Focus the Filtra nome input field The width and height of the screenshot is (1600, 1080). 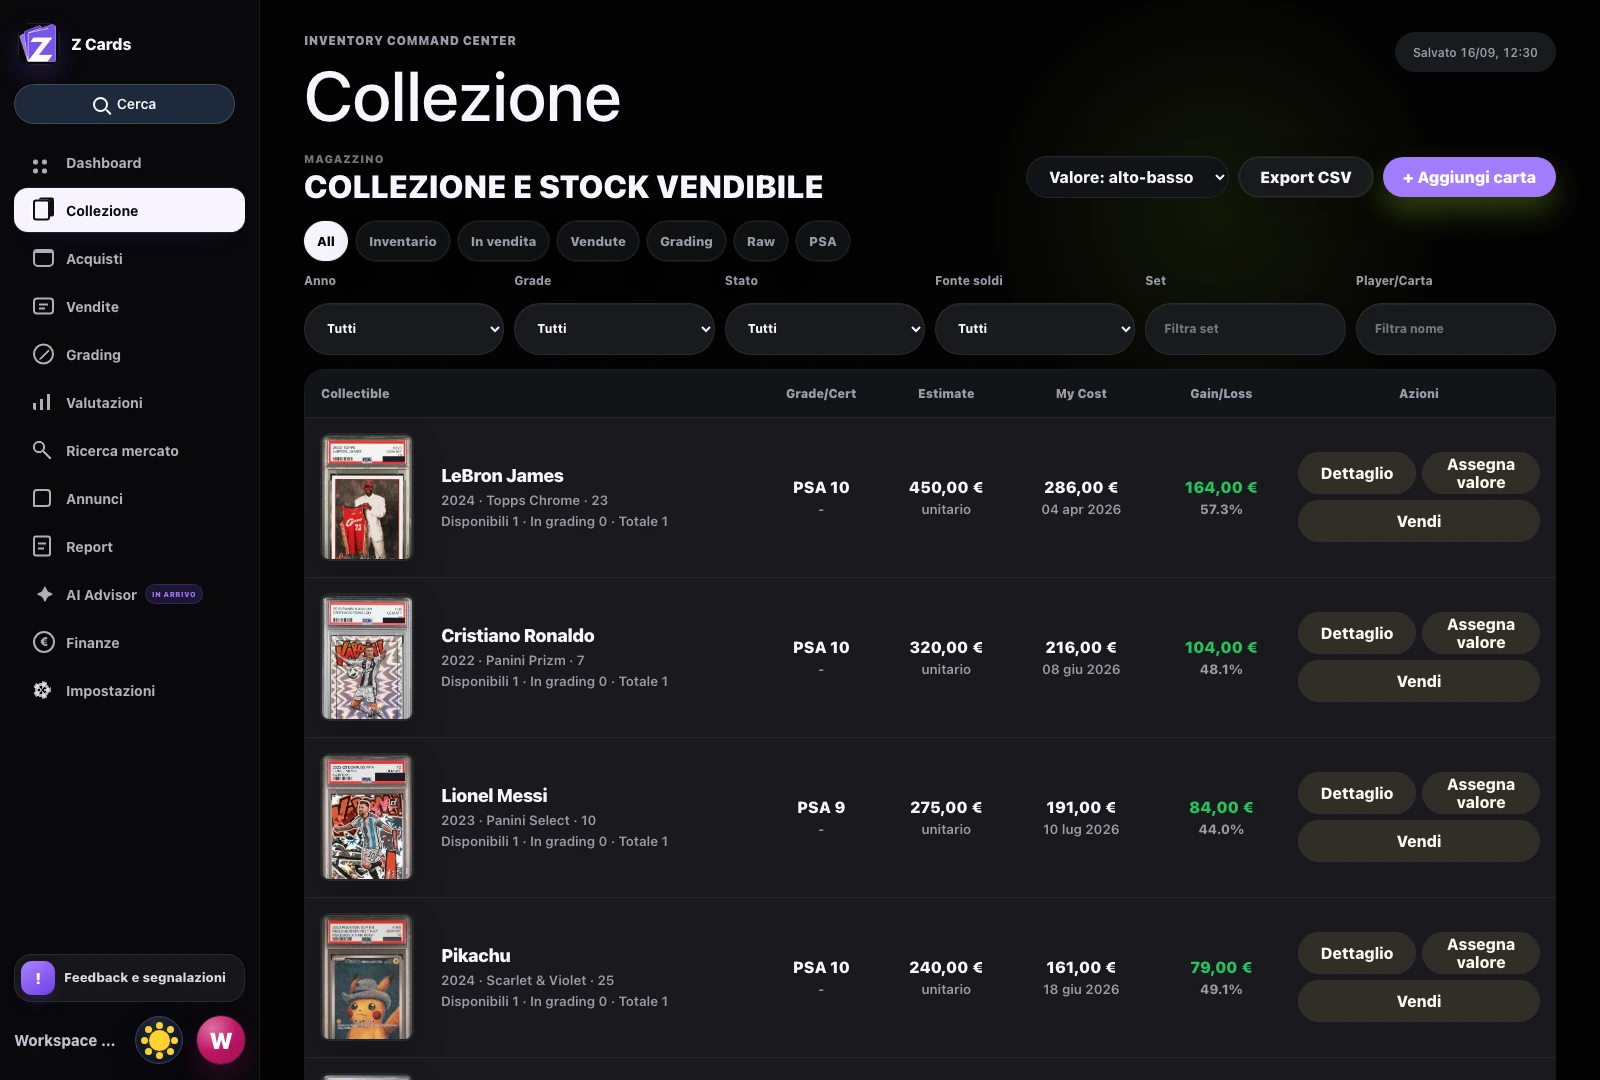[x=1456, y=329]
